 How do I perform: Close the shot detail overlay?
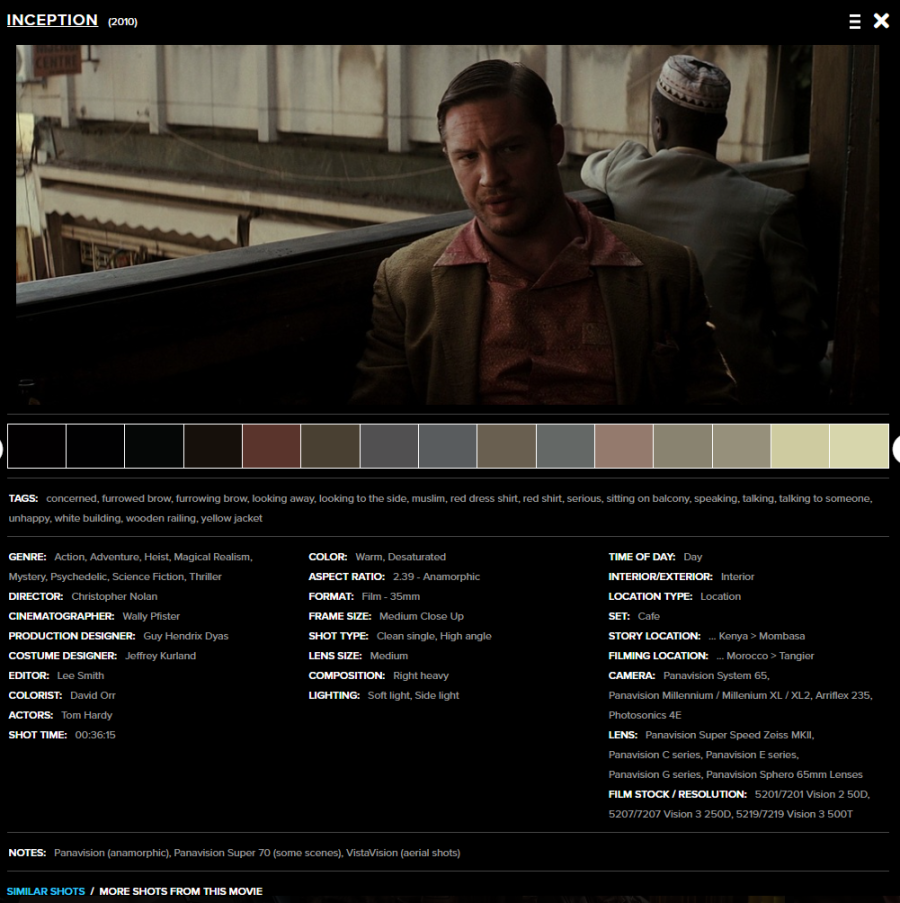881,21
